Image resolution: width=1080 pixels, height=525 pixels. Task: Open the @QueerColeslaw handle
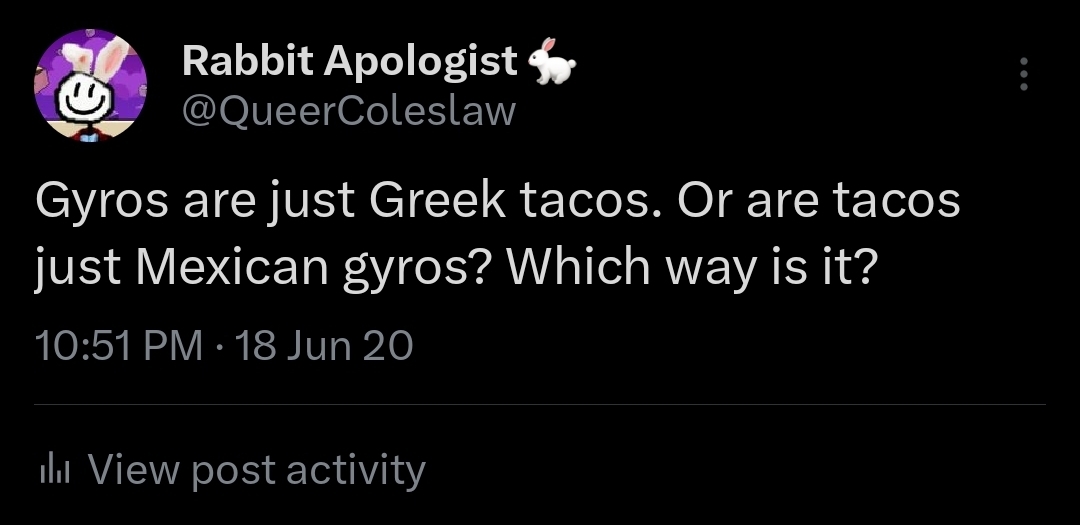[x=349, y=110]
